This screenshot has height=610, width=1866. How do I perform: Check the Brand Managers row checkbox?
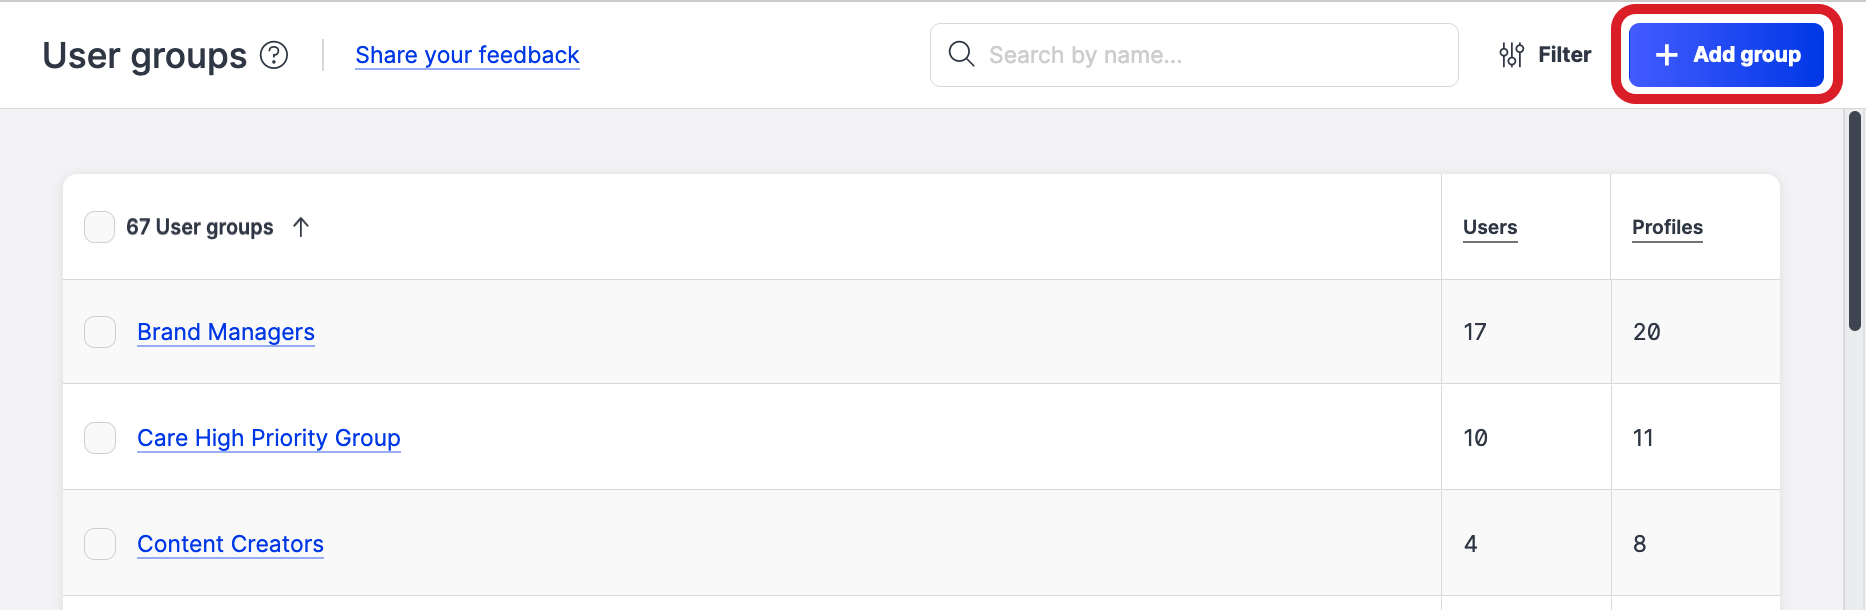(x=100, y=332)
